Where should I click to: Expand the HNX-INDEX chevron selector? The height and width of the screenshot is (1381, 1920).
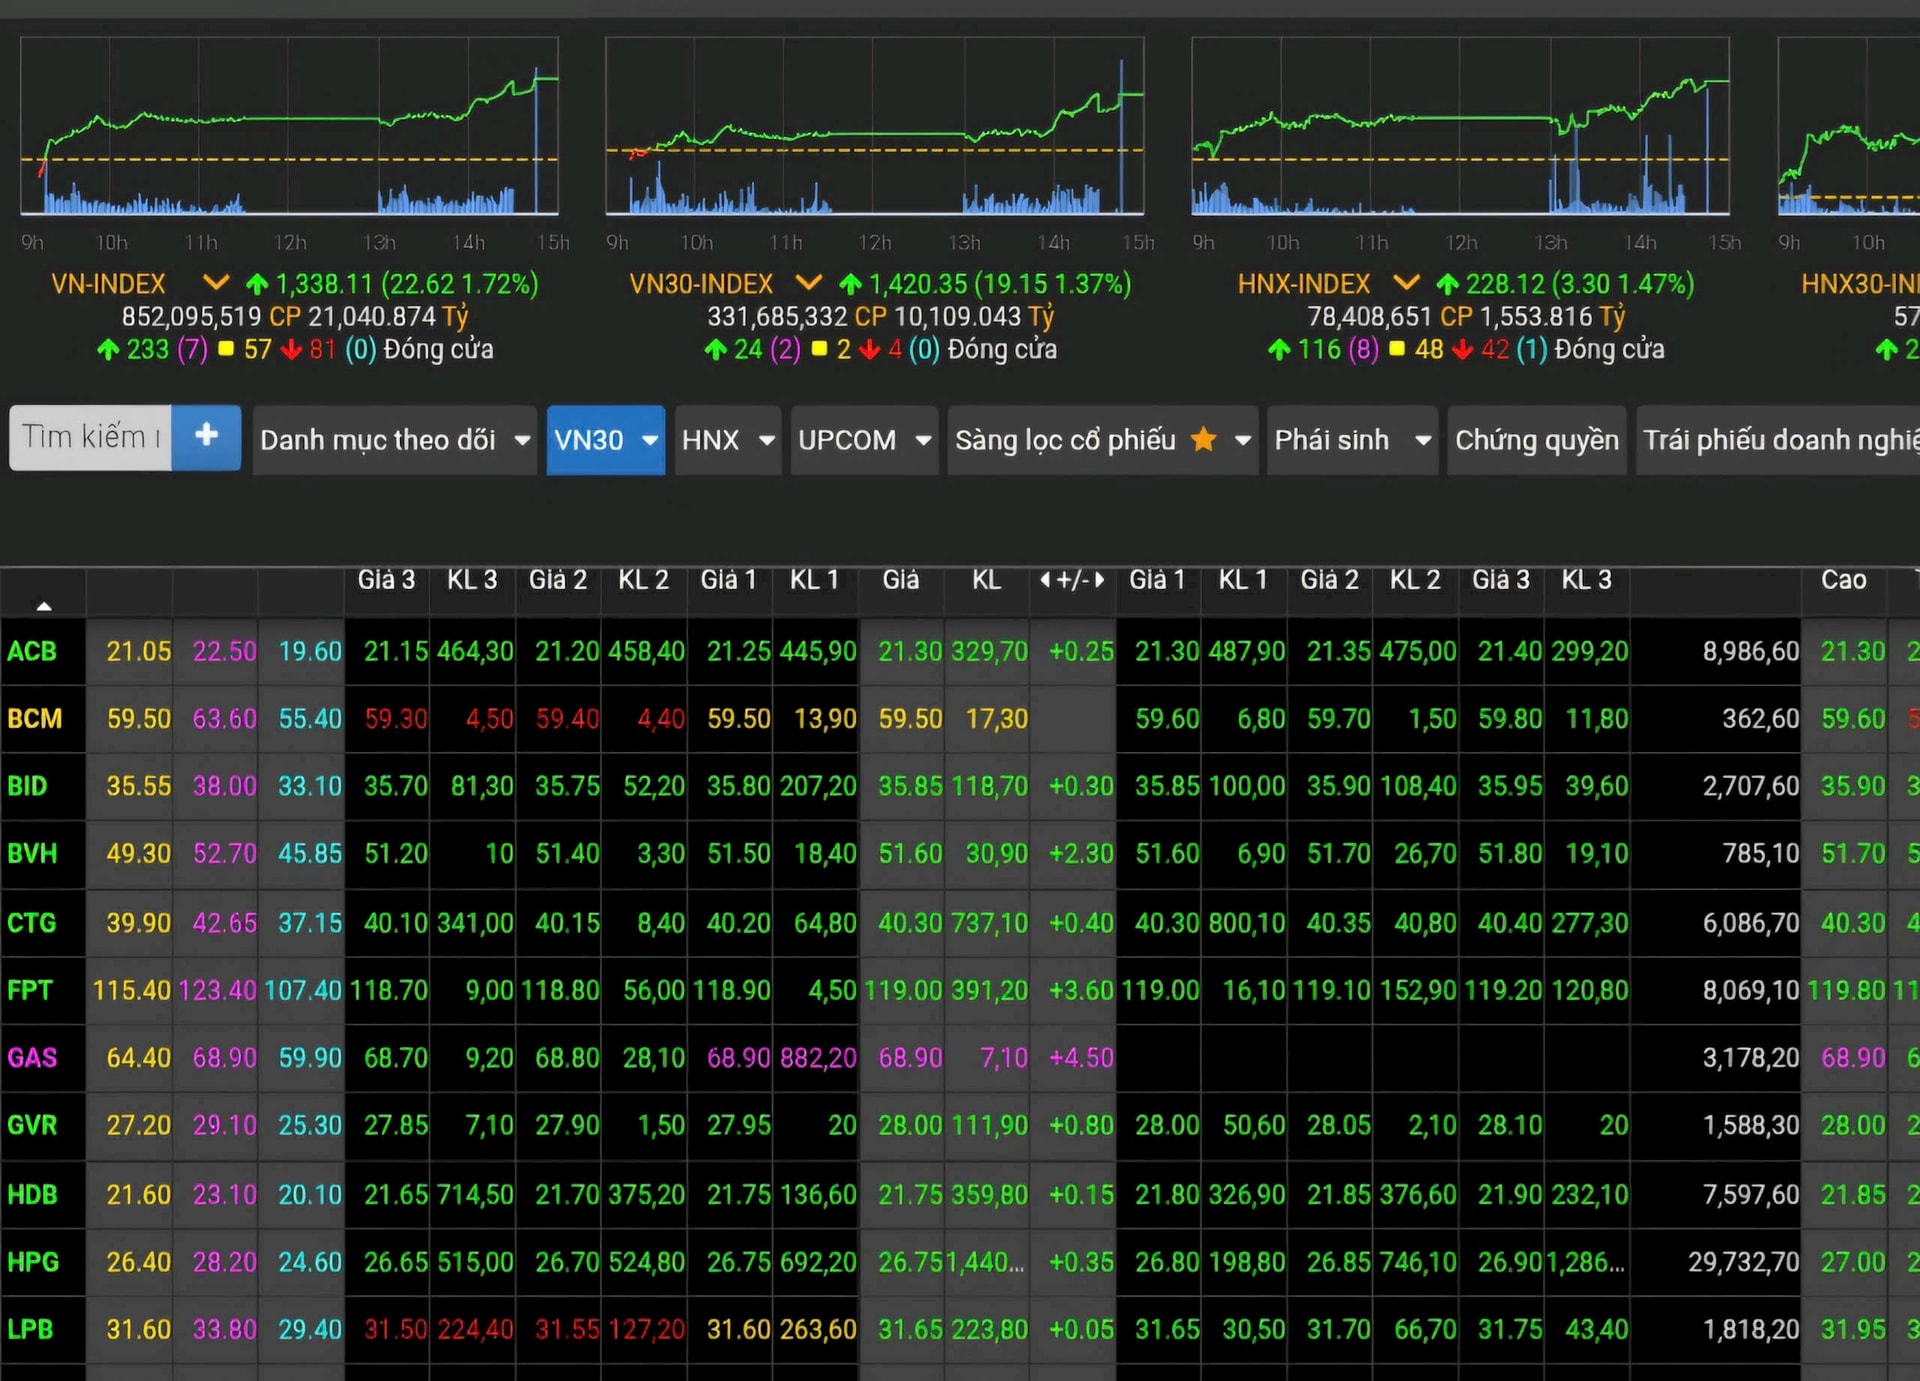coord(1406,284)
